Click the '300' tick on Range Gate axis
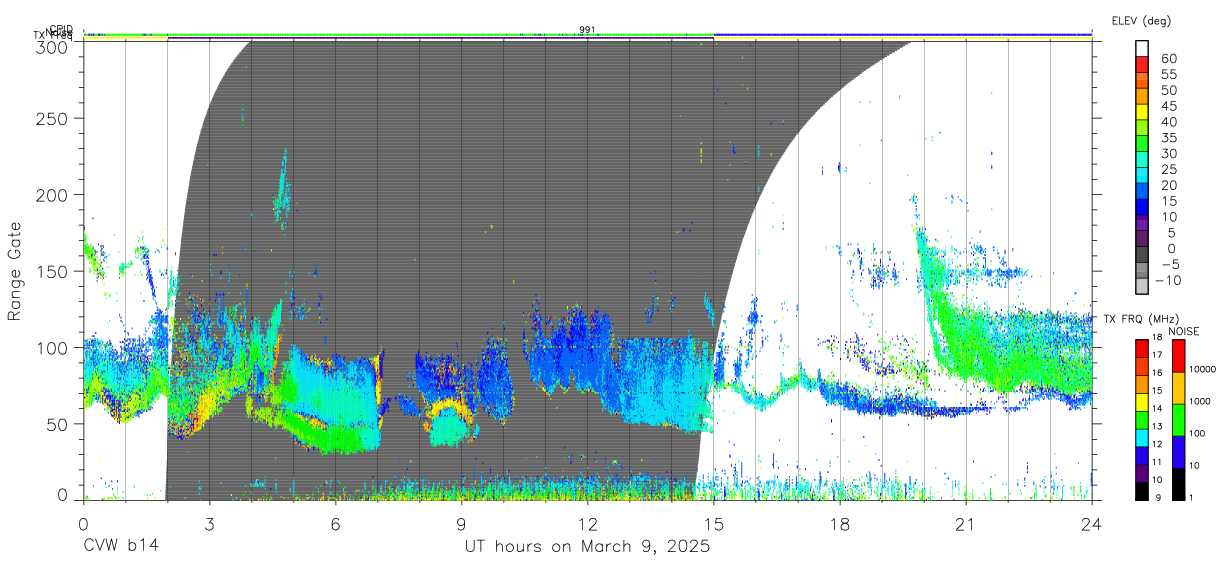The width and height of the screenshot is (1228, 567). tap(53, 46)
